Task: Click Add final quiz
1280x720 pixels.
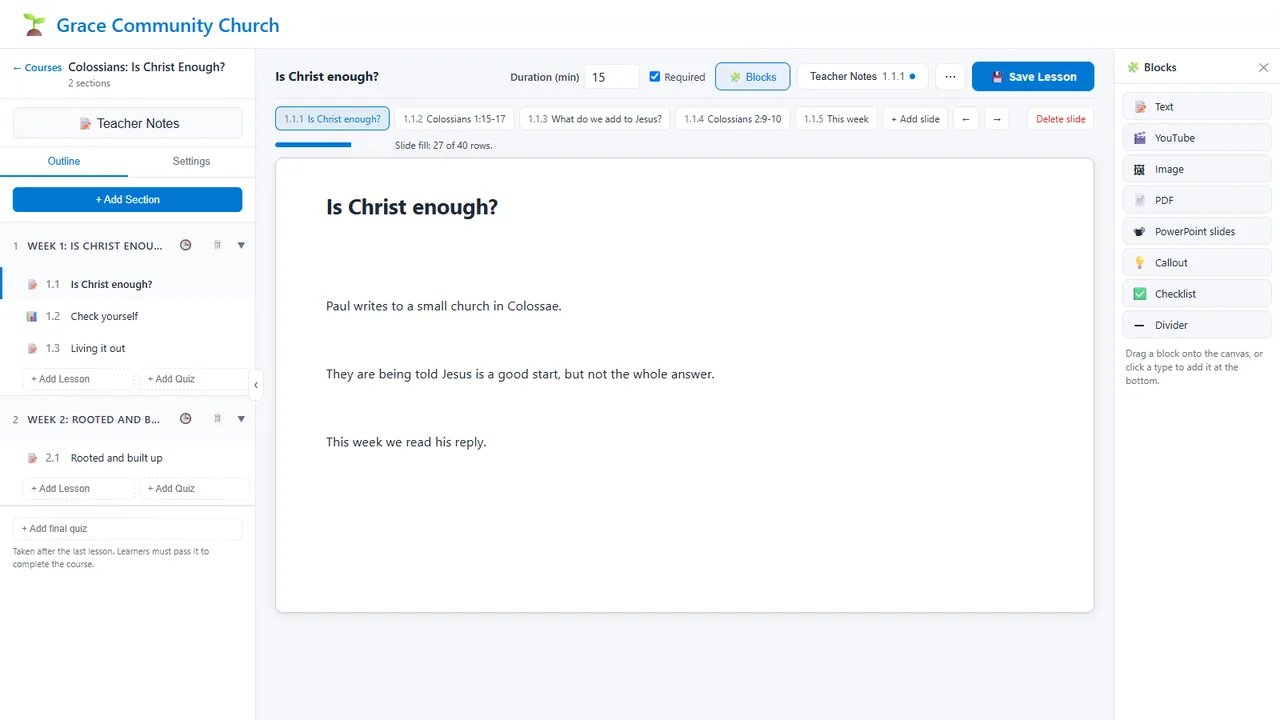Action: pyautogui.click(x=128, y=528)
